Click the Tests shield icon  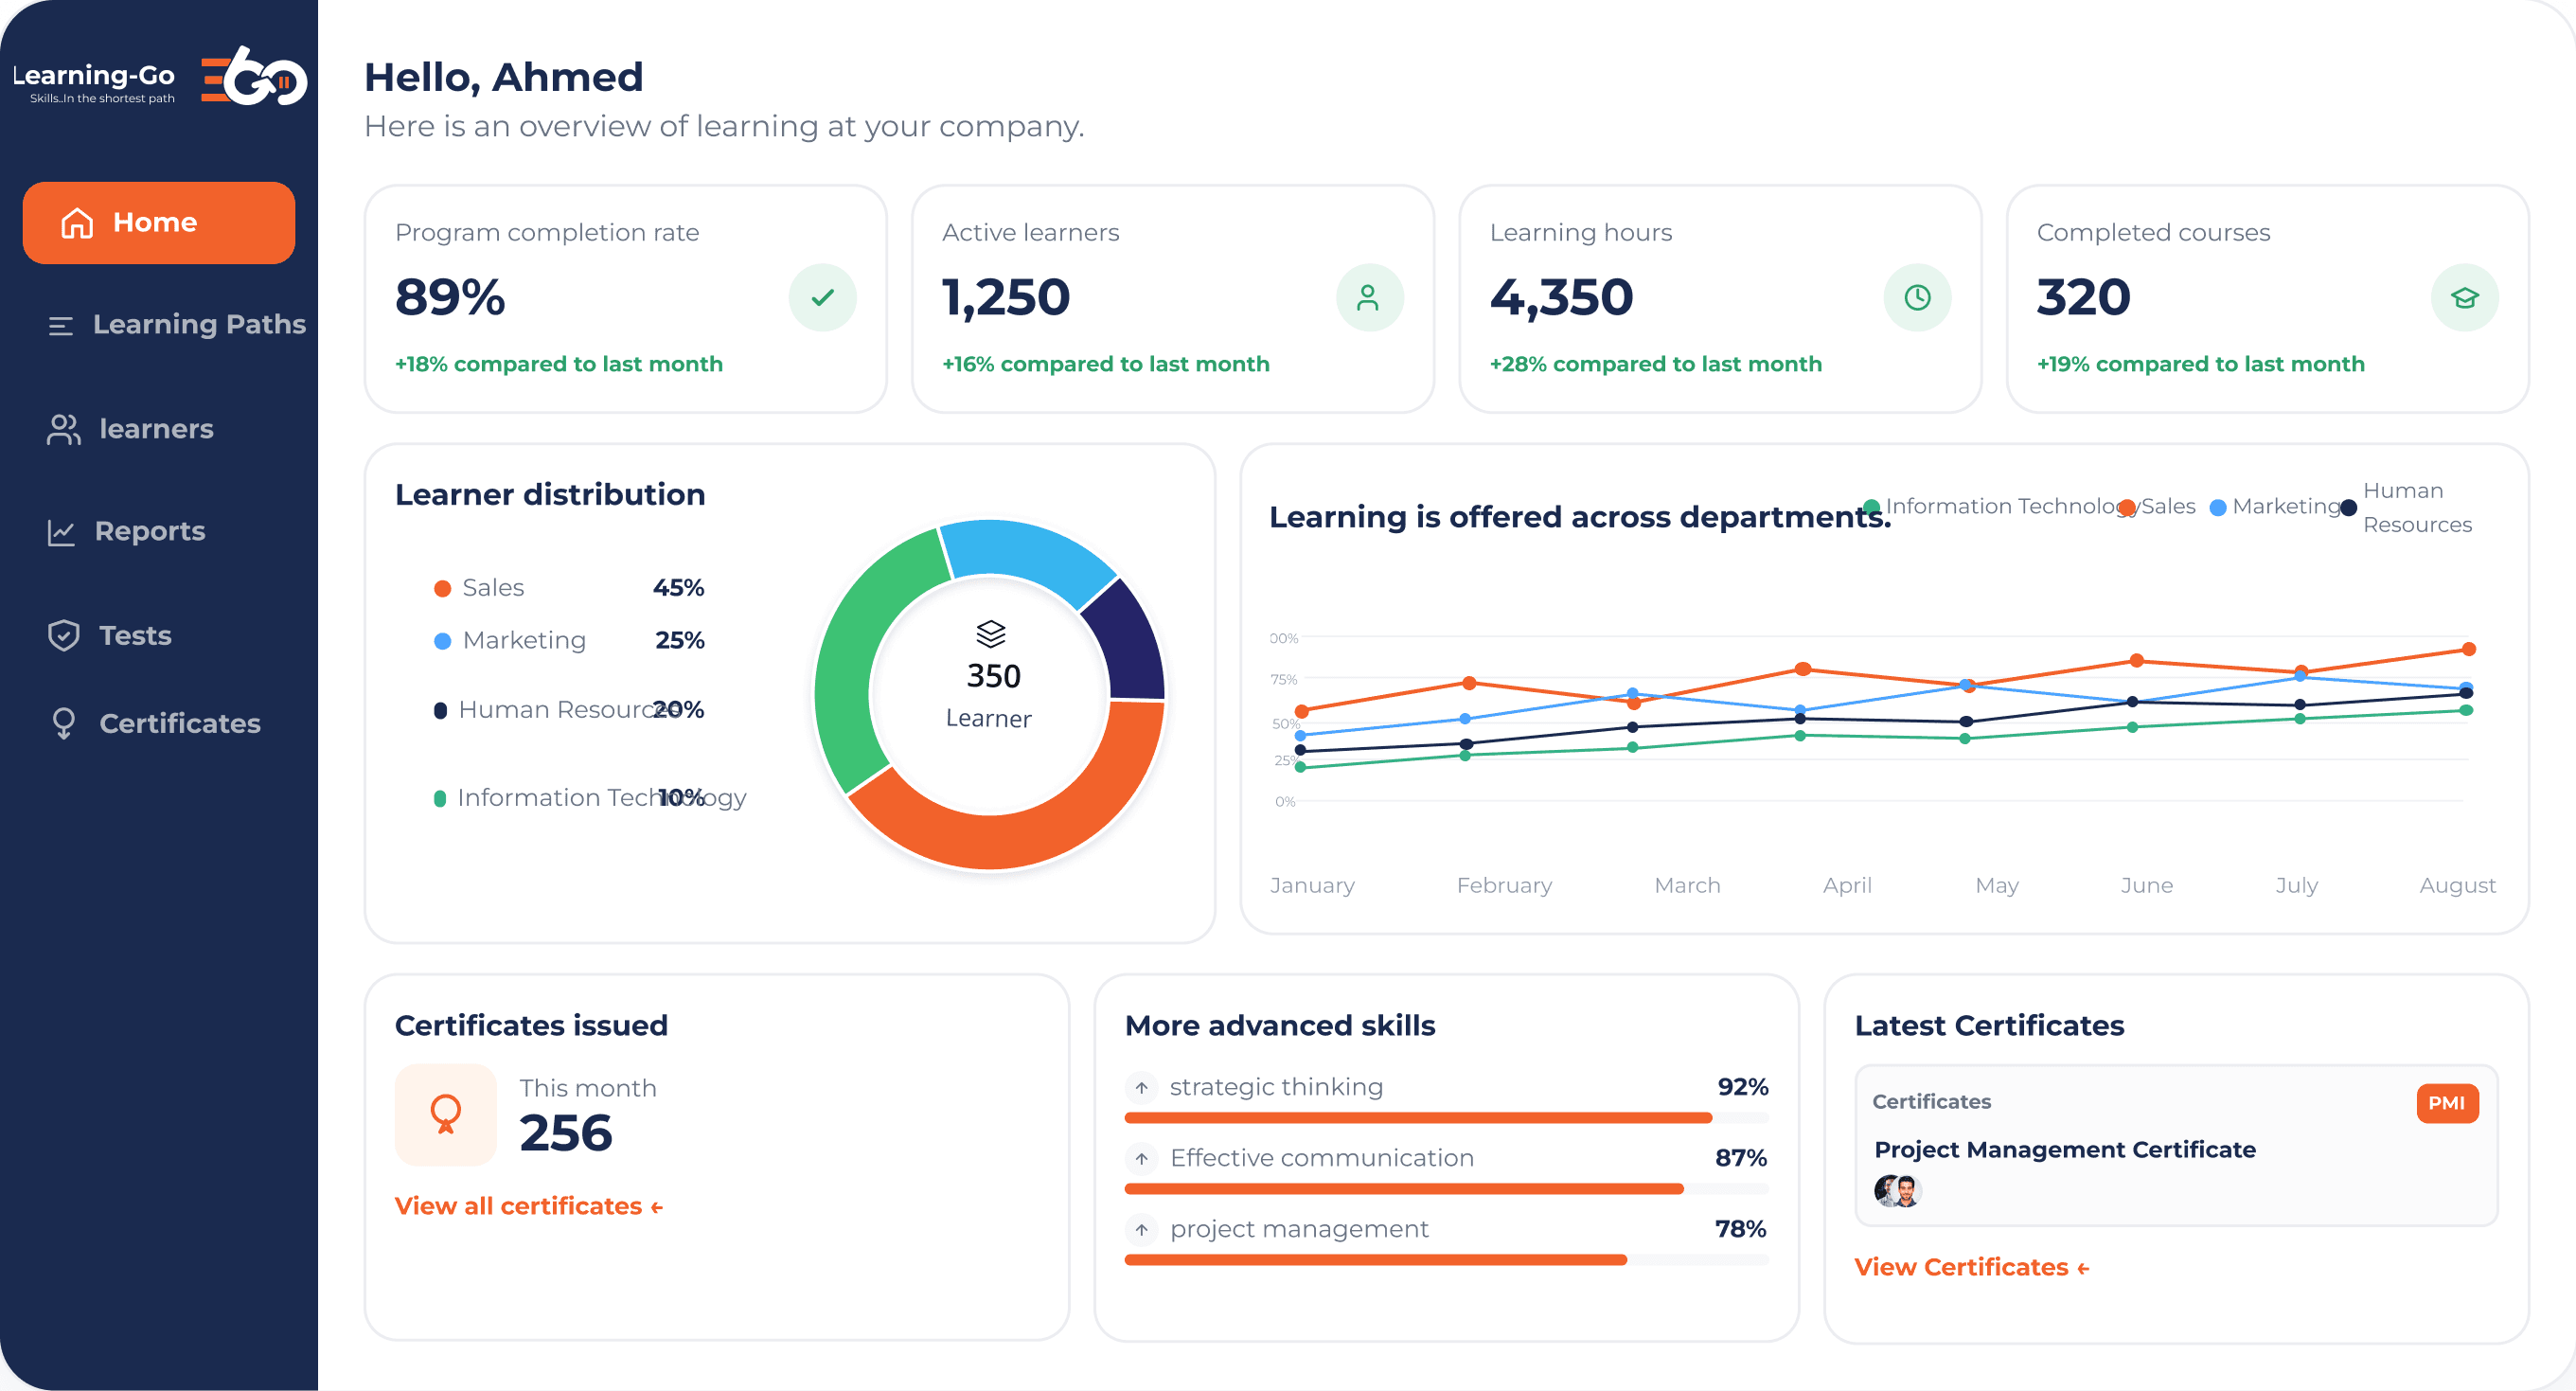click(64, 636)
